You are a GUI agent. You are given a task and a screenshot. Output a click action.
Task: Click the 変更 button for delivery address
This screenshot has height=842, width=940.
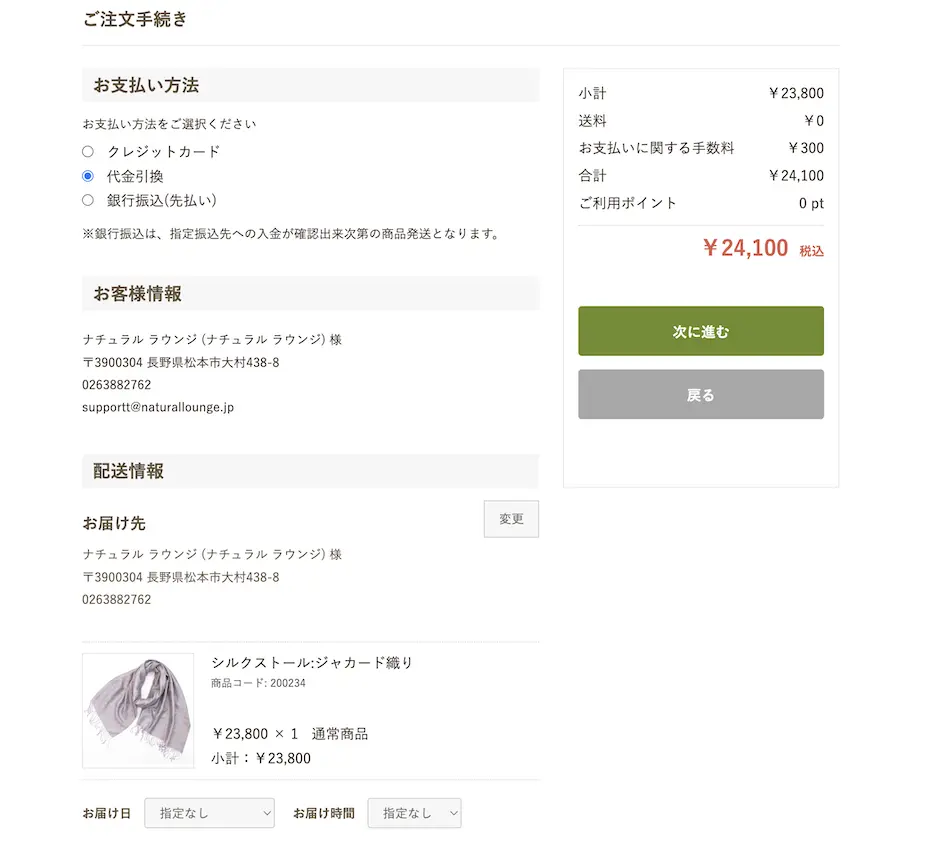tap(511, 519)
